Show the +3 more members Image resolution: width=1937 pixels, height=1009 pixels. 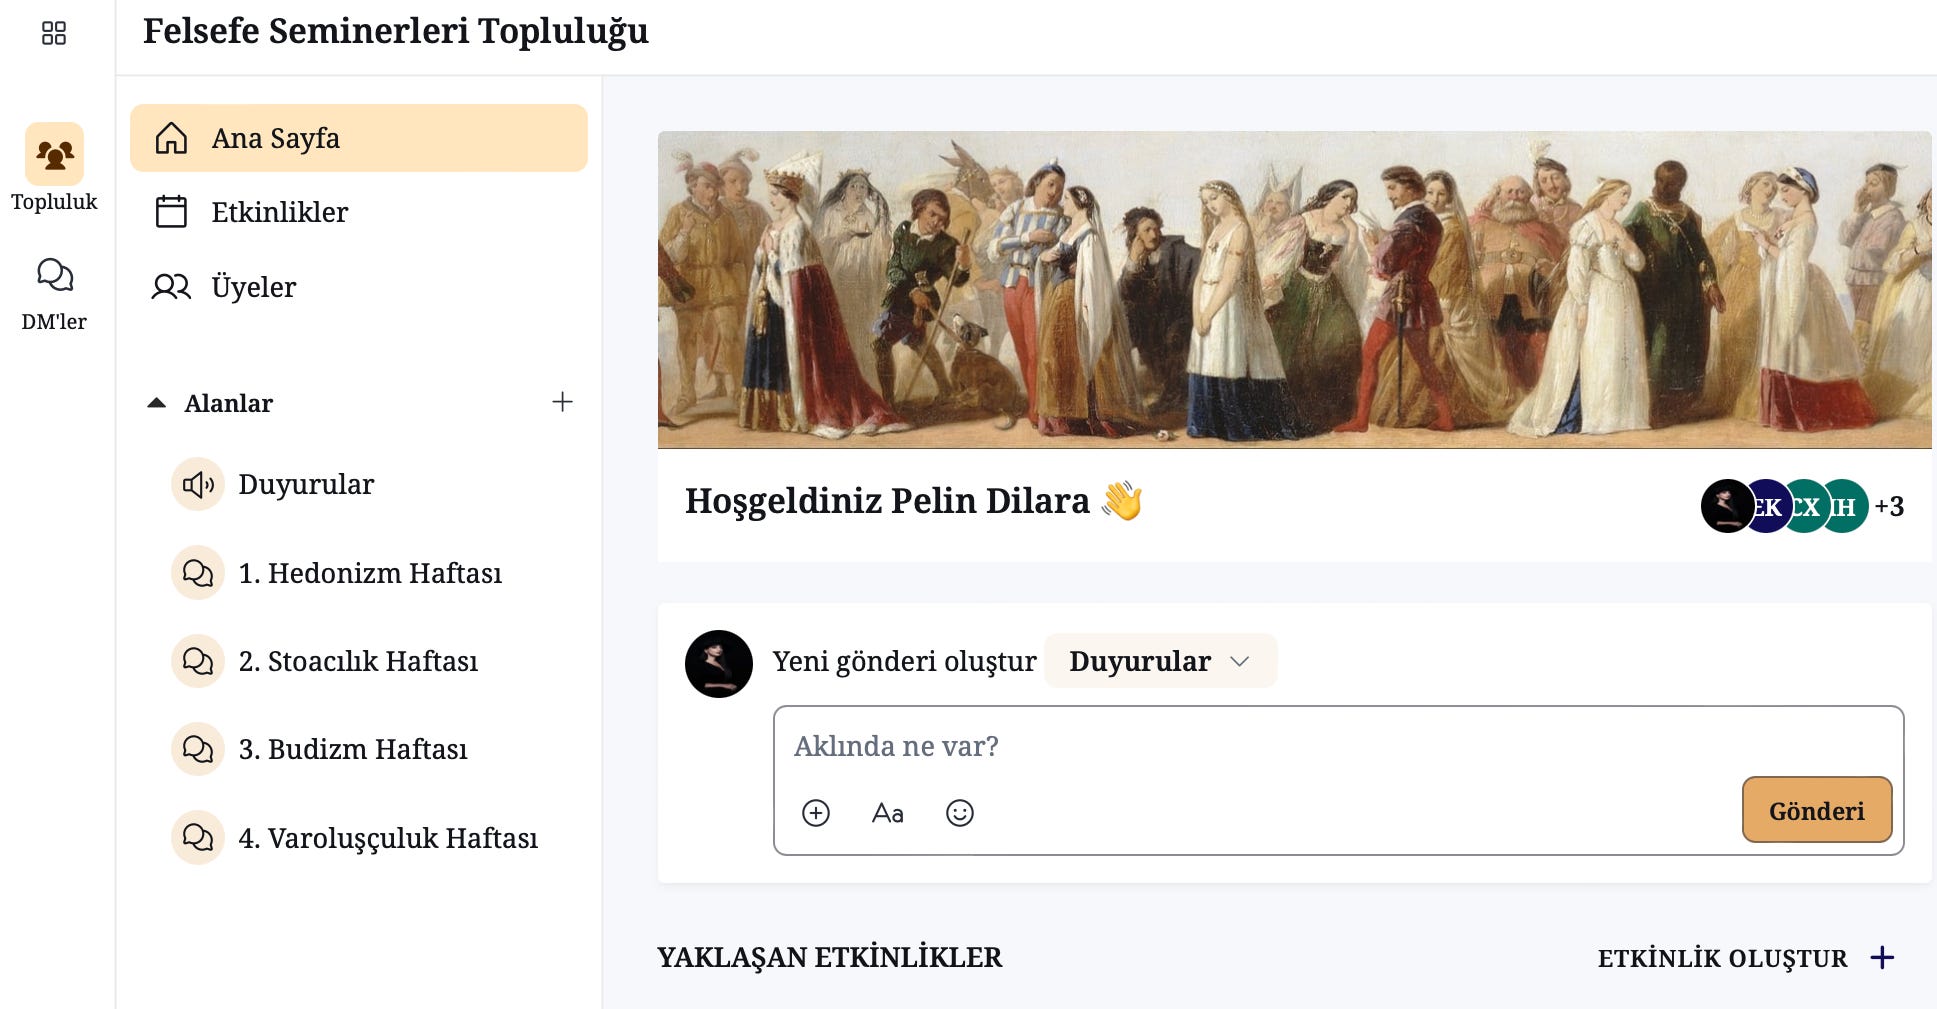coord(1889,506)
